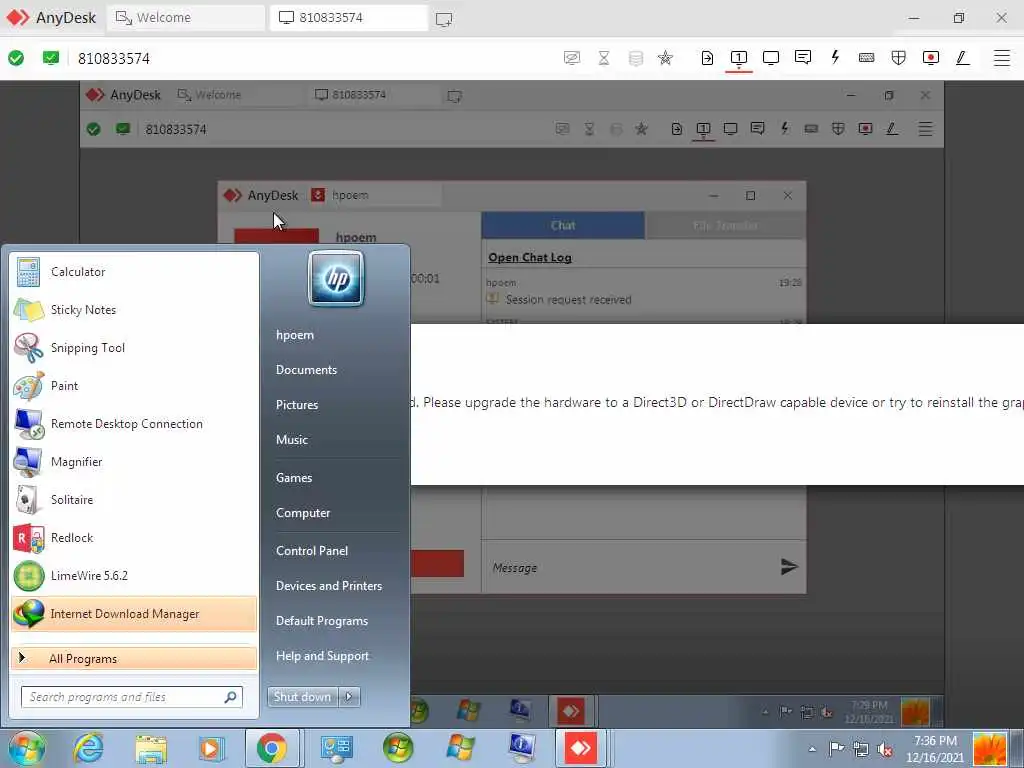The width and height of the screenshot is (1024, 768).
Task: Launch Solitaire from the Start menu
Action: (x=134, y=500)
